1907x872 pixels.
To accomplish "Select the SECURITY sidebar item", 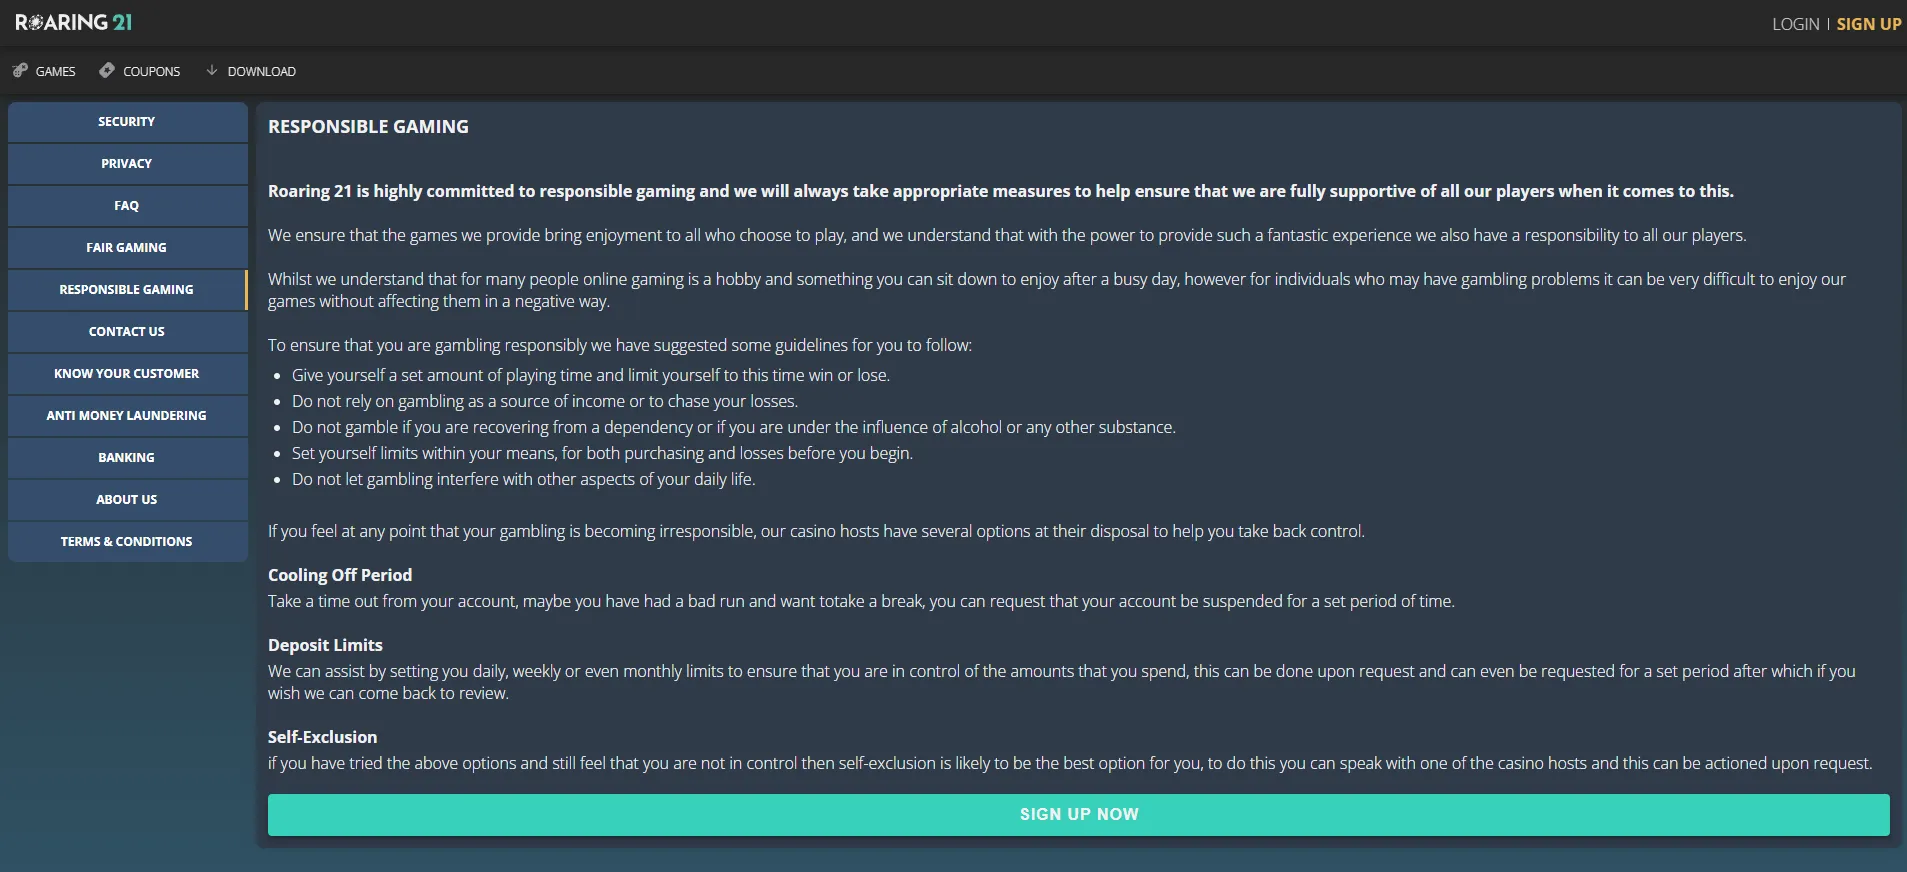I will pyautogui.click(x=126, y=121).
